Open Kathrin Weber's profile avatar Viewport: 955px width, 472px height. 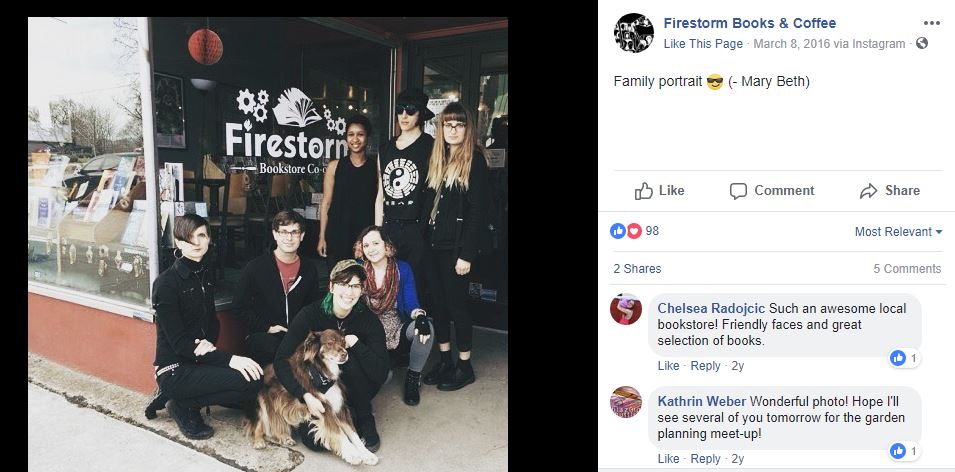(x=626, y=402)
